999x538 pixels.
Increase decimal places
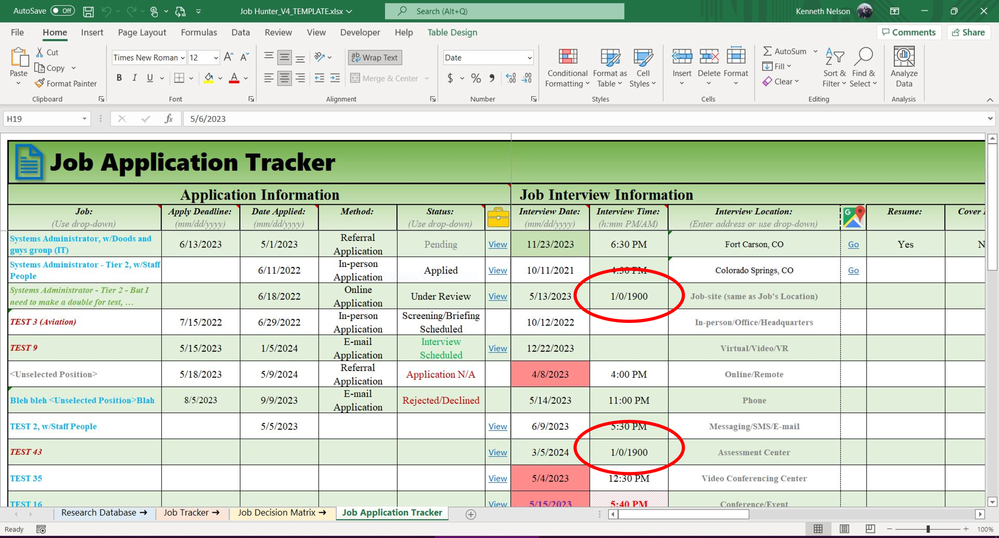511,78
